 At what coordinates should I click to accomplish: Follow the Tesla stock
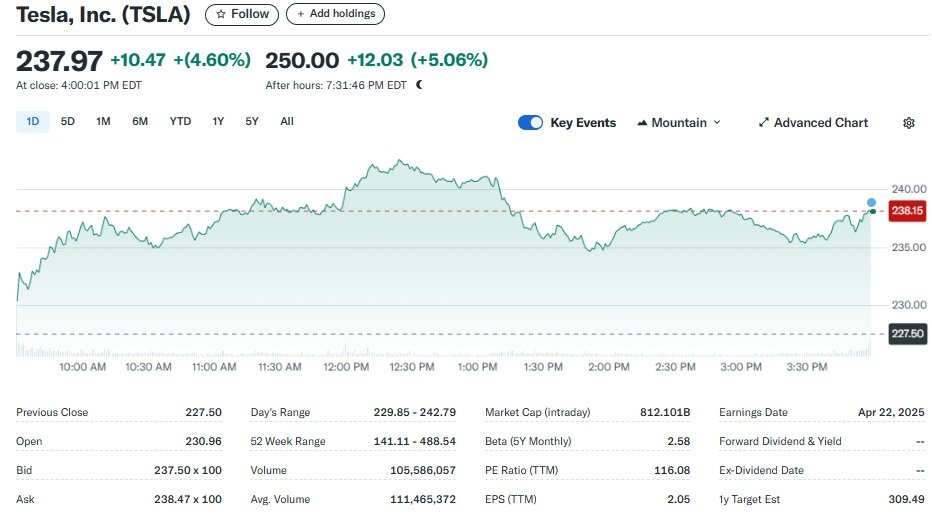(x=243, y=14)
